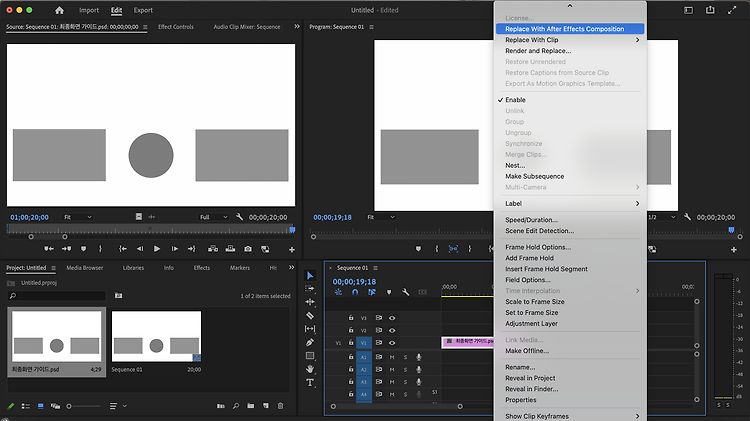Select the Selection arrow tool
This screenshot has height=421, width=750.
(x=310, y=275)
